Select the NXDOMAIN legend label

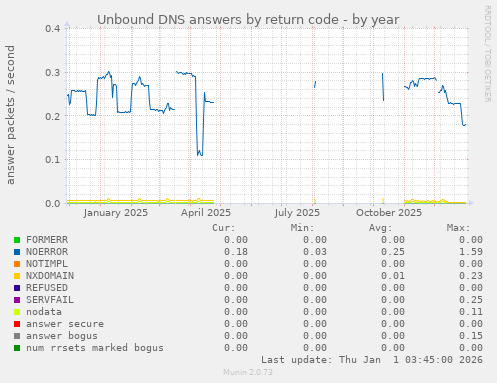tap(50, 276)
